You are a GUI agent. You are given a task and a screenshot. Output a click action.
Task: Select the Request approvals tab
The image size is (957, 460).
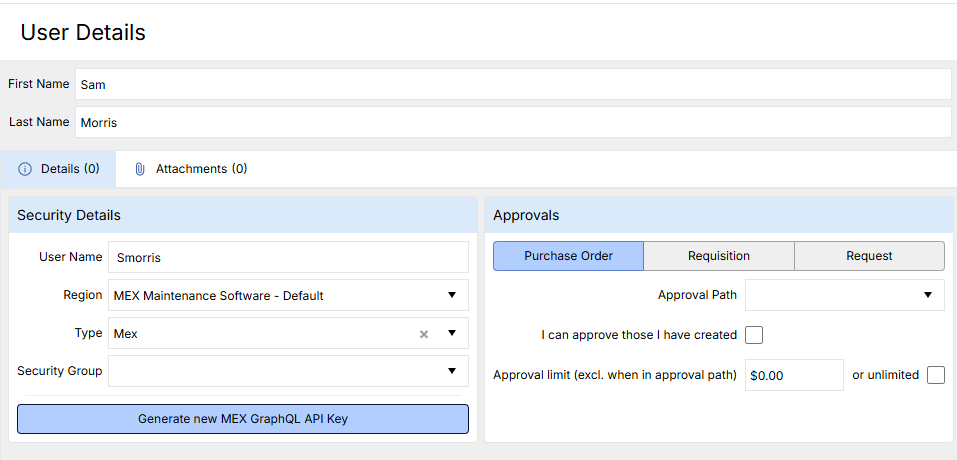point(869,256)
